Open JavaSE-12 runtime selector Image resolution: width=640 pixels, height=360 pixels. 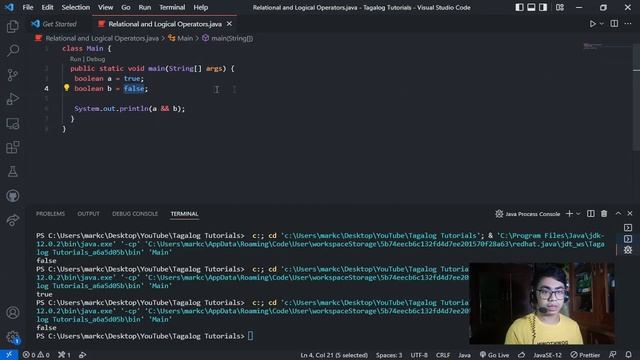click(x=547, y=355)
